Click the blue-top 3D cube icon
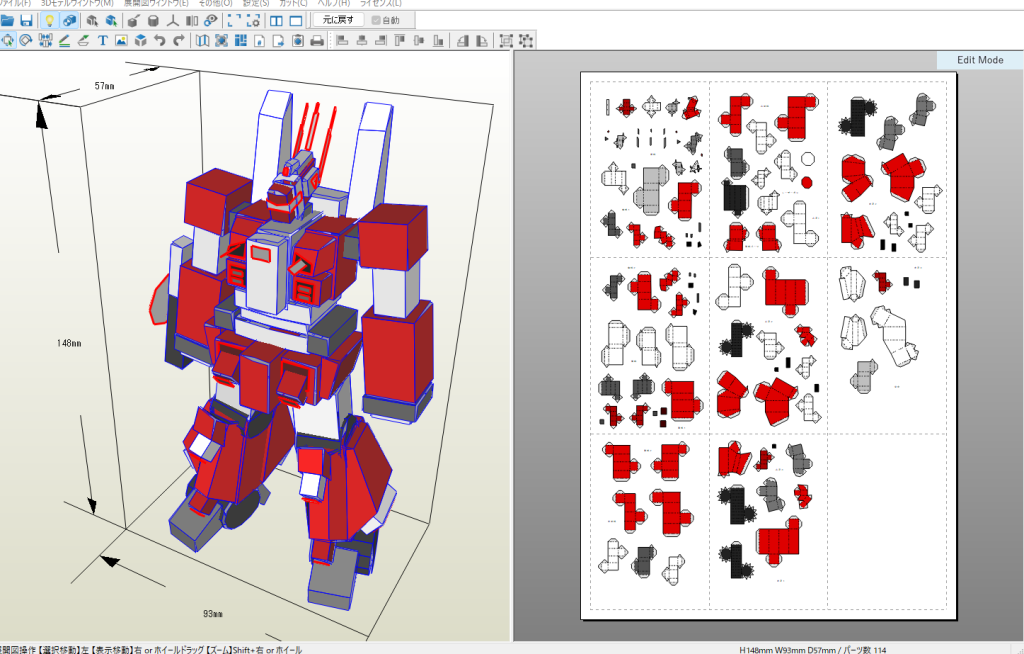1024x654 pixels. coord(140,41)
